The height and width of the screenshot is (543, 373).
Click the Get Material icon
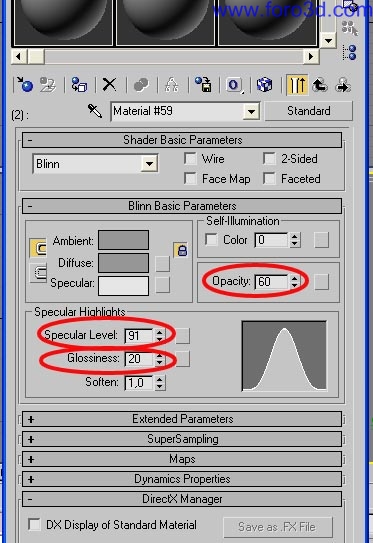pos(25,84)
